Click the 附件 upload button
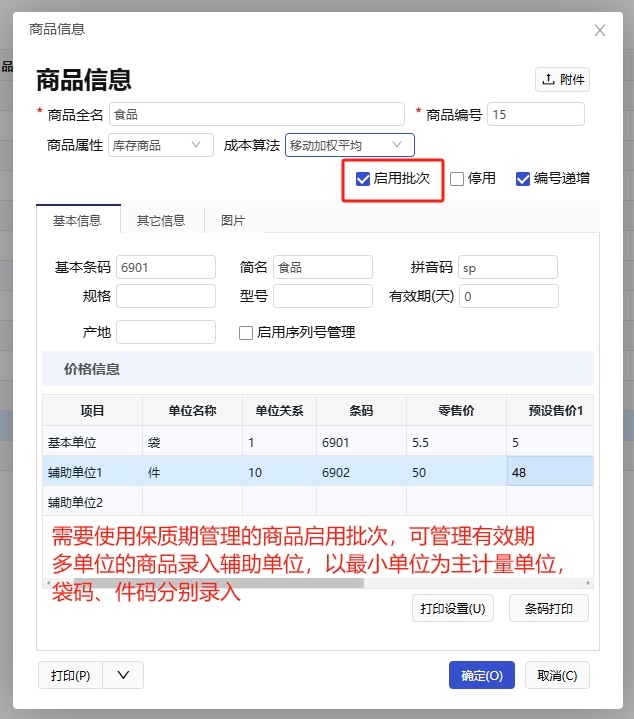Viewport: 634px width, 719px height. pyautogui.click(x=562, y=80)
